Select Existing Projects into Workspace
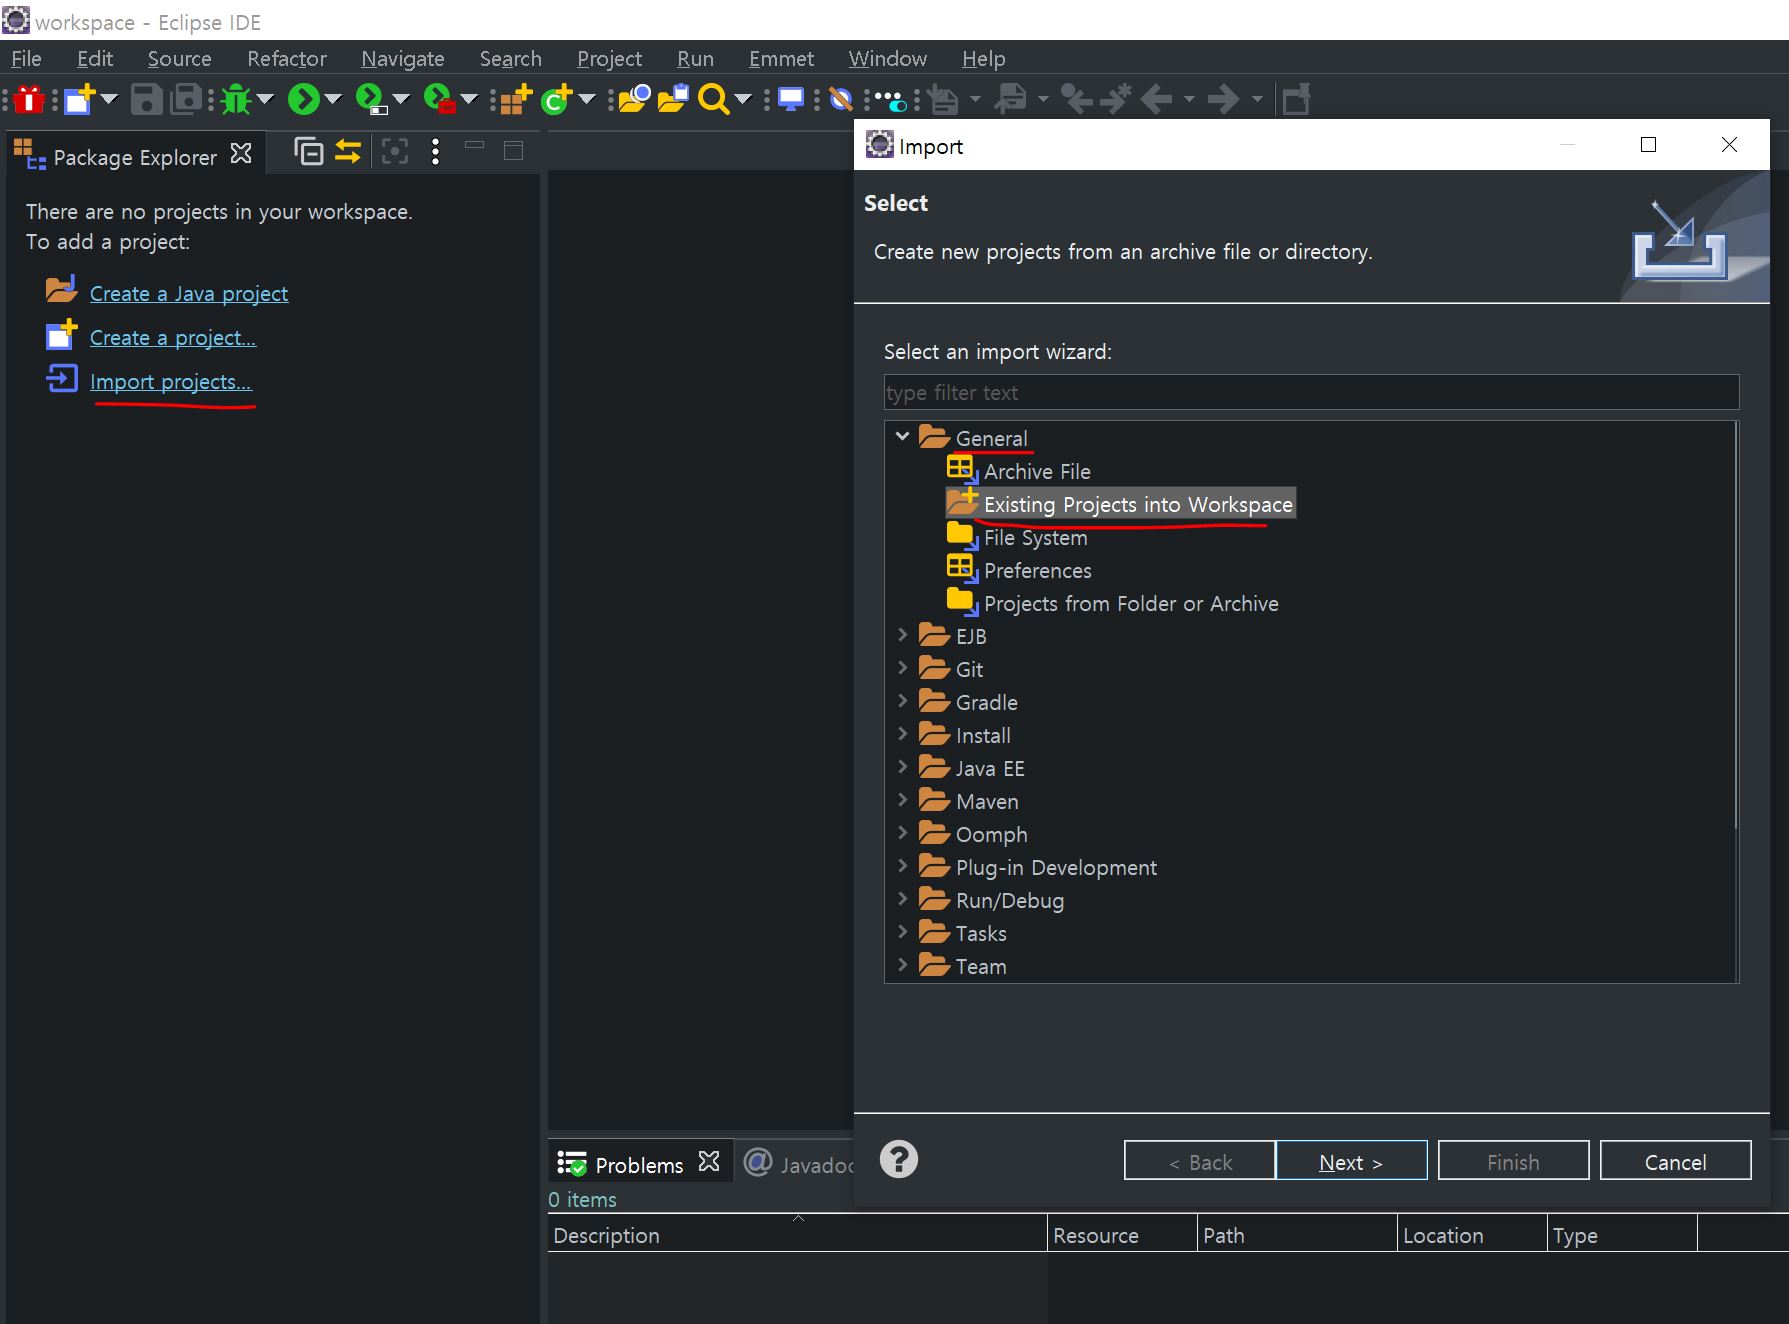This screenshot has height=1324, width=1789. [1138, 504]
